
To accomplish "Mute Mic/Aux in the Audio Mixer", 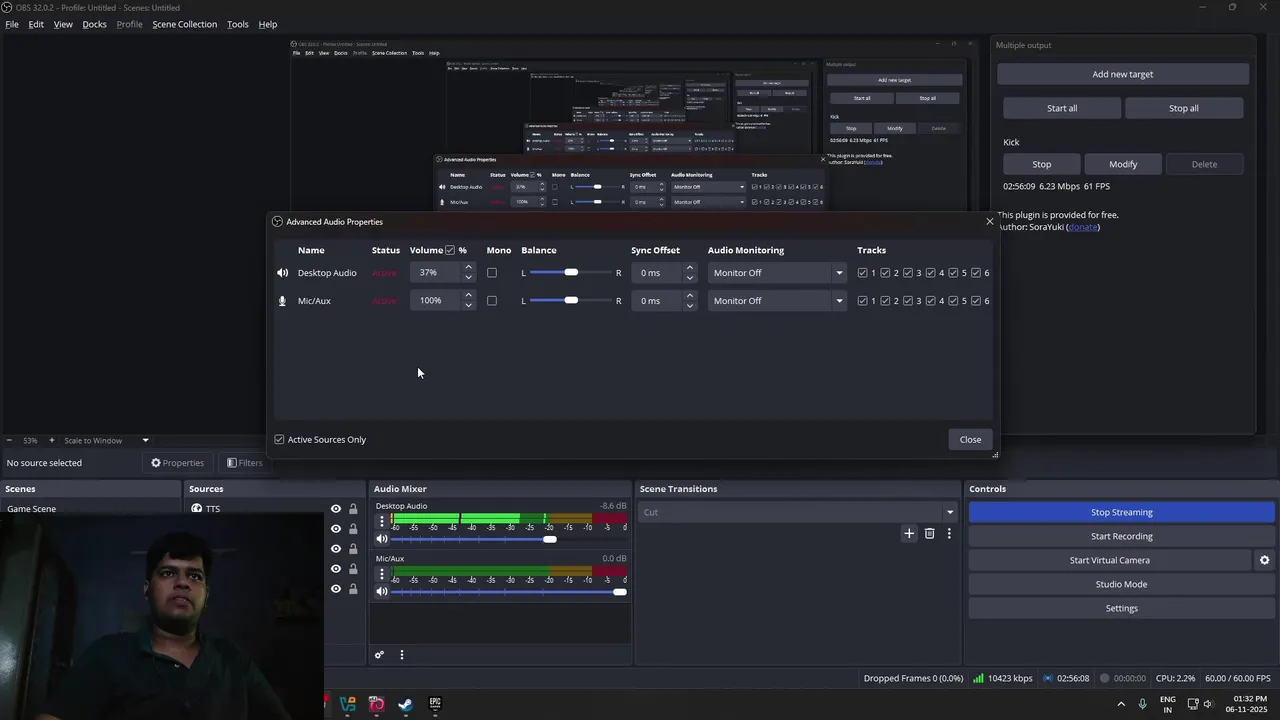I will [x=381, y=592].
